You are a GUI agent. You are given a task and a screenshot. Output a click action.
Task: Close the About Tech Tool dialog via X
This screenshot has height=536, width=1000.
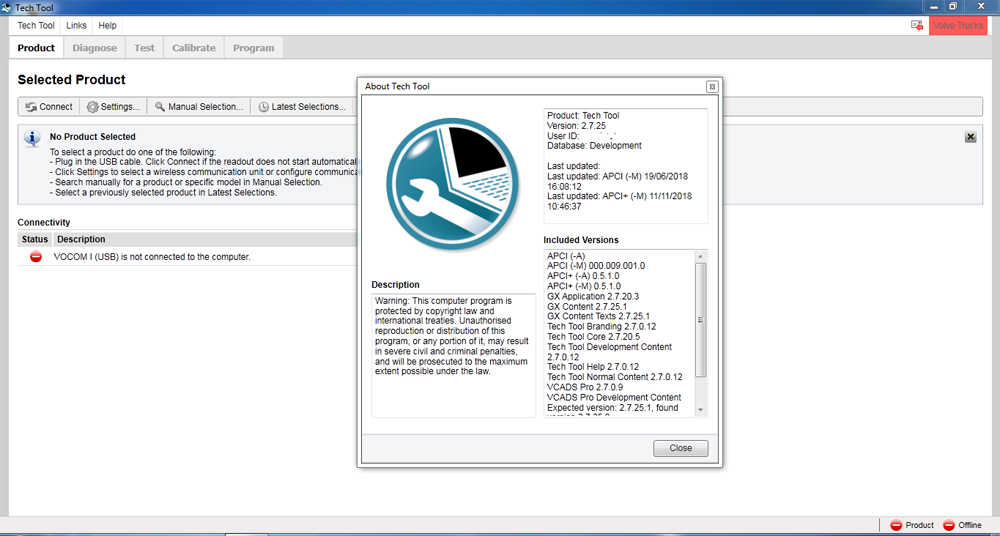click(712, 86)
